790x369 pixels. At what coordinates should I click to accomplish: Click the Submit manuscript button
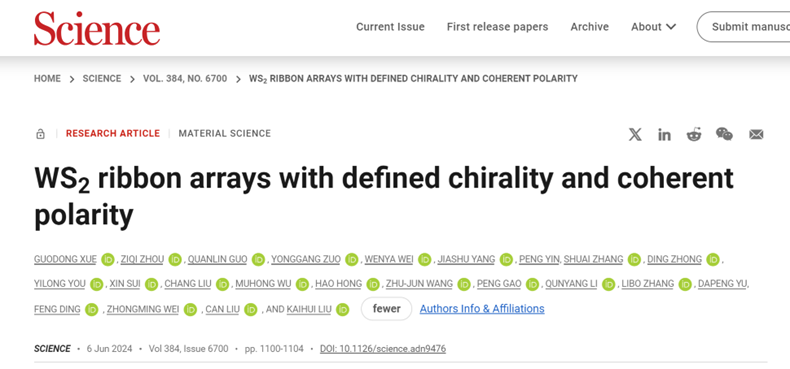pos(744,27)
